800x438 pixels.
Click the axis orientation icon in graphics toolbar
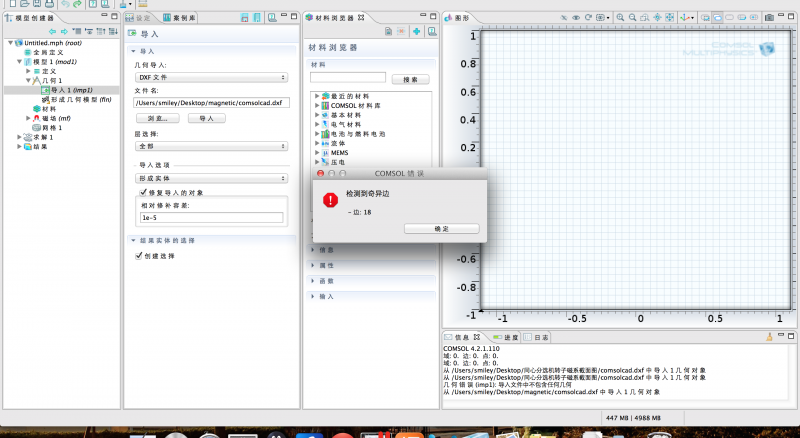coord(686,17)
